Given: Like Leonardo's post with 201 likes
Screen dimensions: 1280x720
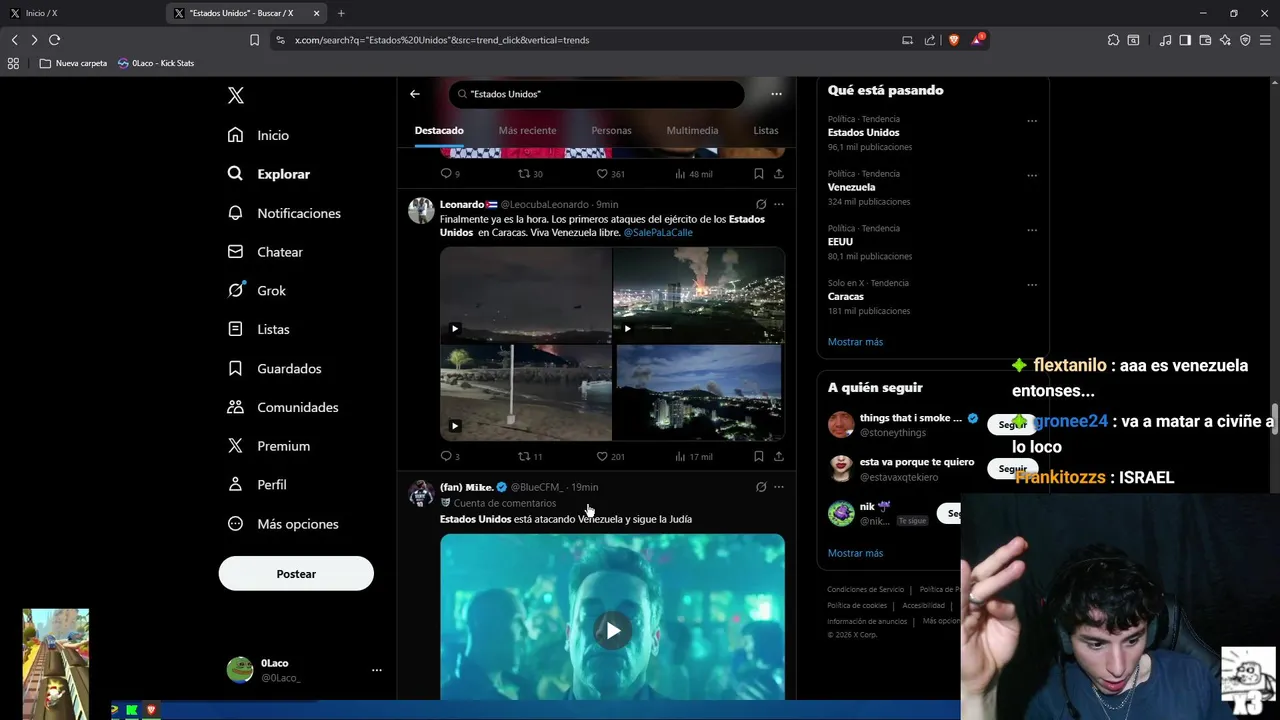Looking at the screenshot, I should click(610, 457).
